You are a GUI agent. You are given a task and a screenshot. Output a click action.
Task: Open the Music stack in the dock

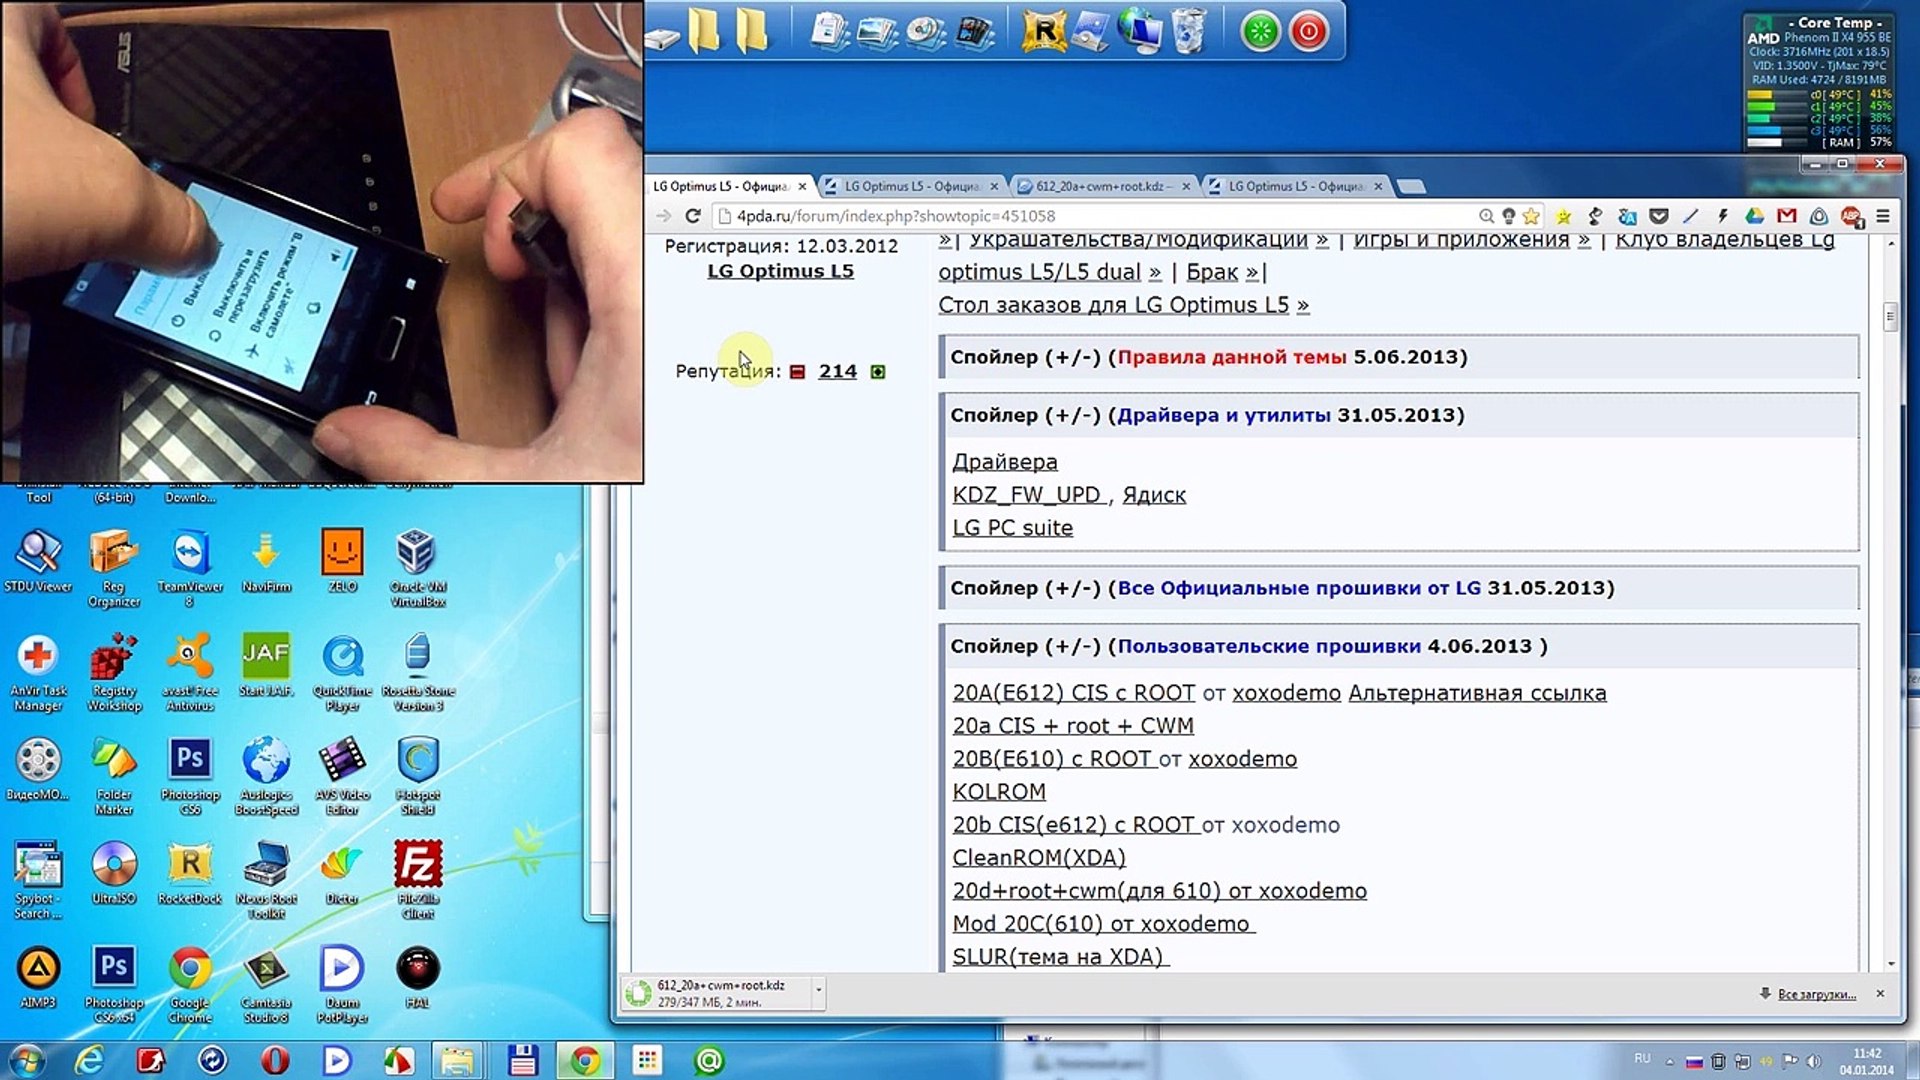(925, 32)
